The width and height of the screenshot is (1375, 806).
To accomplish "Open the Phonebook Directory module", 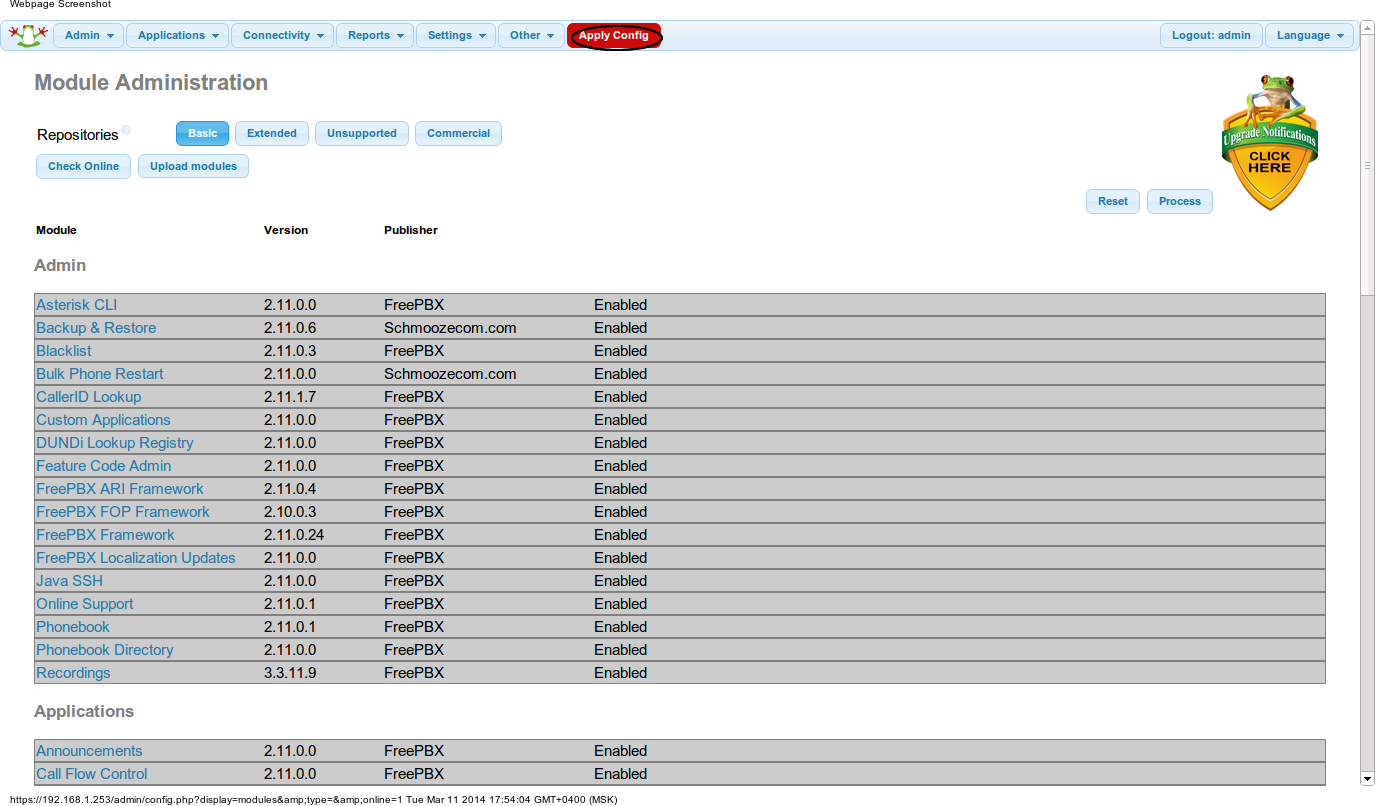I will [105, 650].
